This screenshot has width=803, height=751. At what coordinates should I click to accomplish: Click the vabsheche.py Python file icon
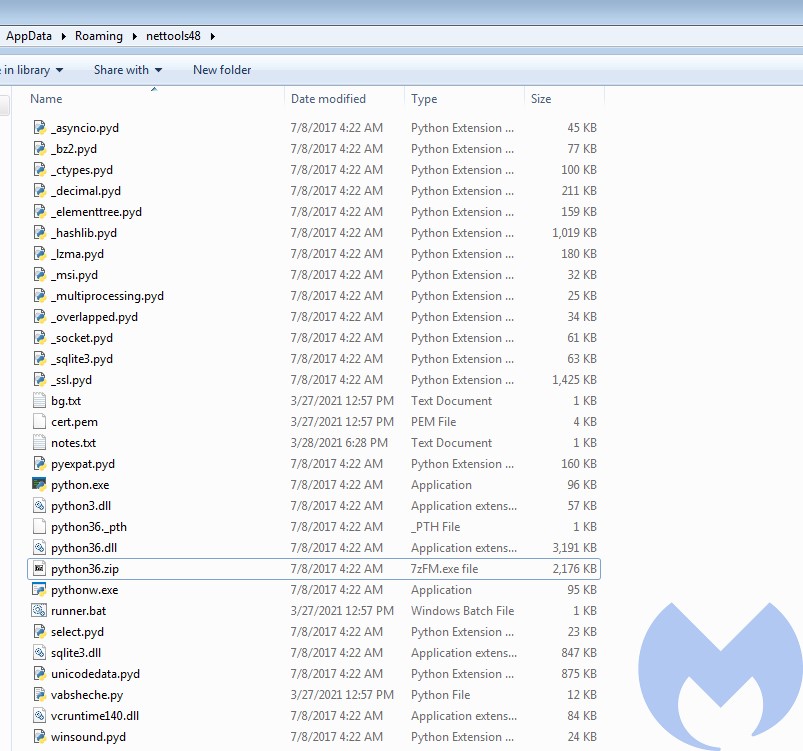pyautogui.click(x=39, y=694)
